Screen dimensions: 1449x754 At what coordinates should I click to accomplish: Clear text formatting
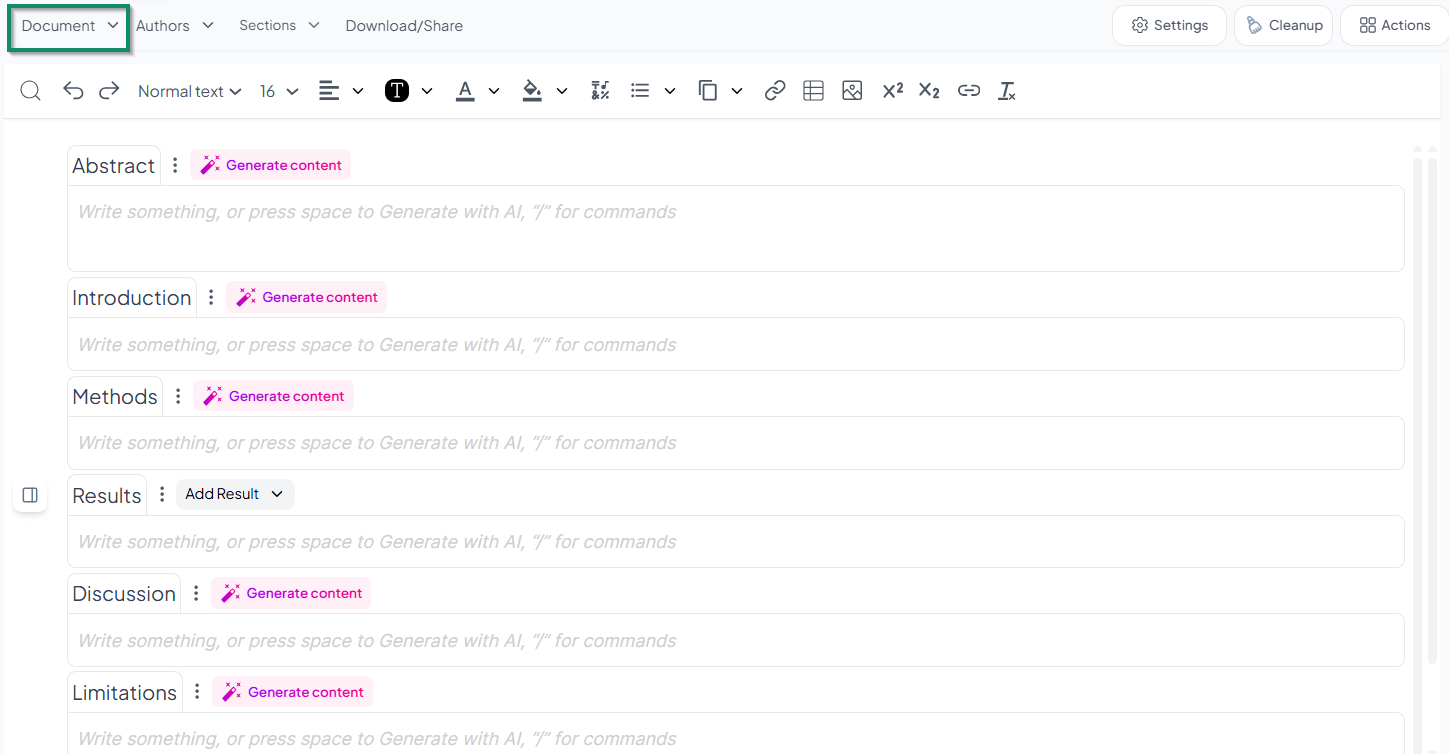tap(1007, 91)
